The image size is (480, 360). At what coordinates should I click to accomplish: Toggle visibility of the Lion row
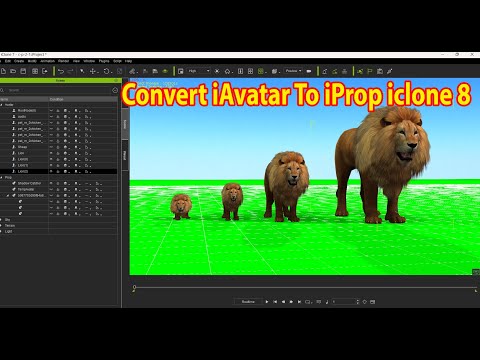tap(51, 153)
